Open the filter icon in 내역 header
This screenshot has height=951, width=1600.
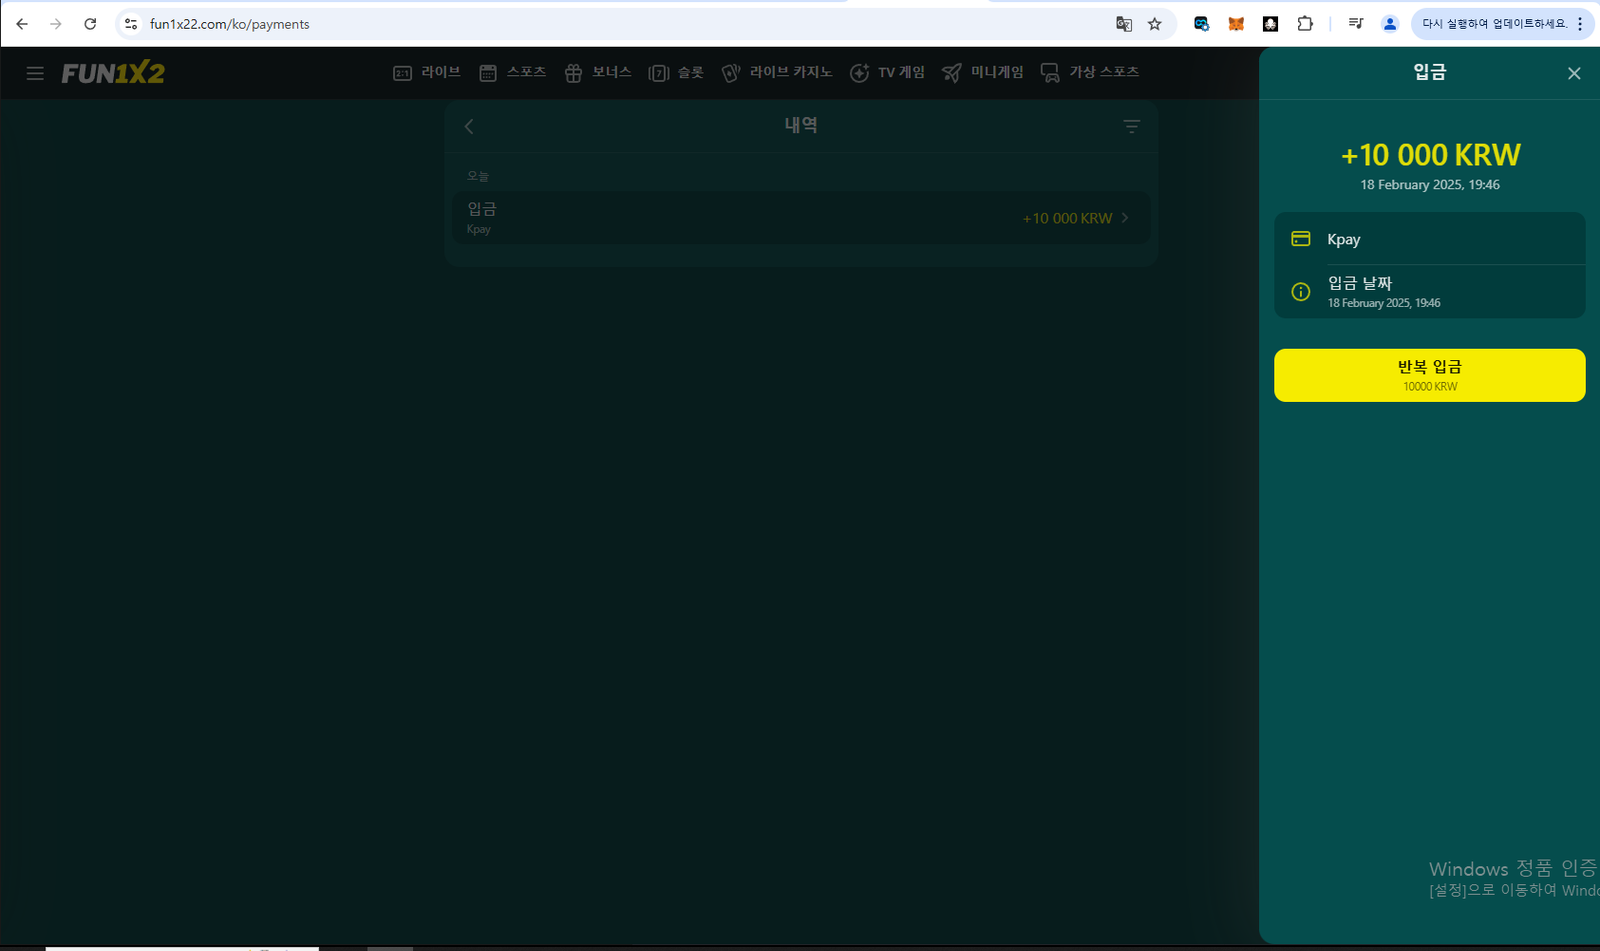coord(1131,126)
